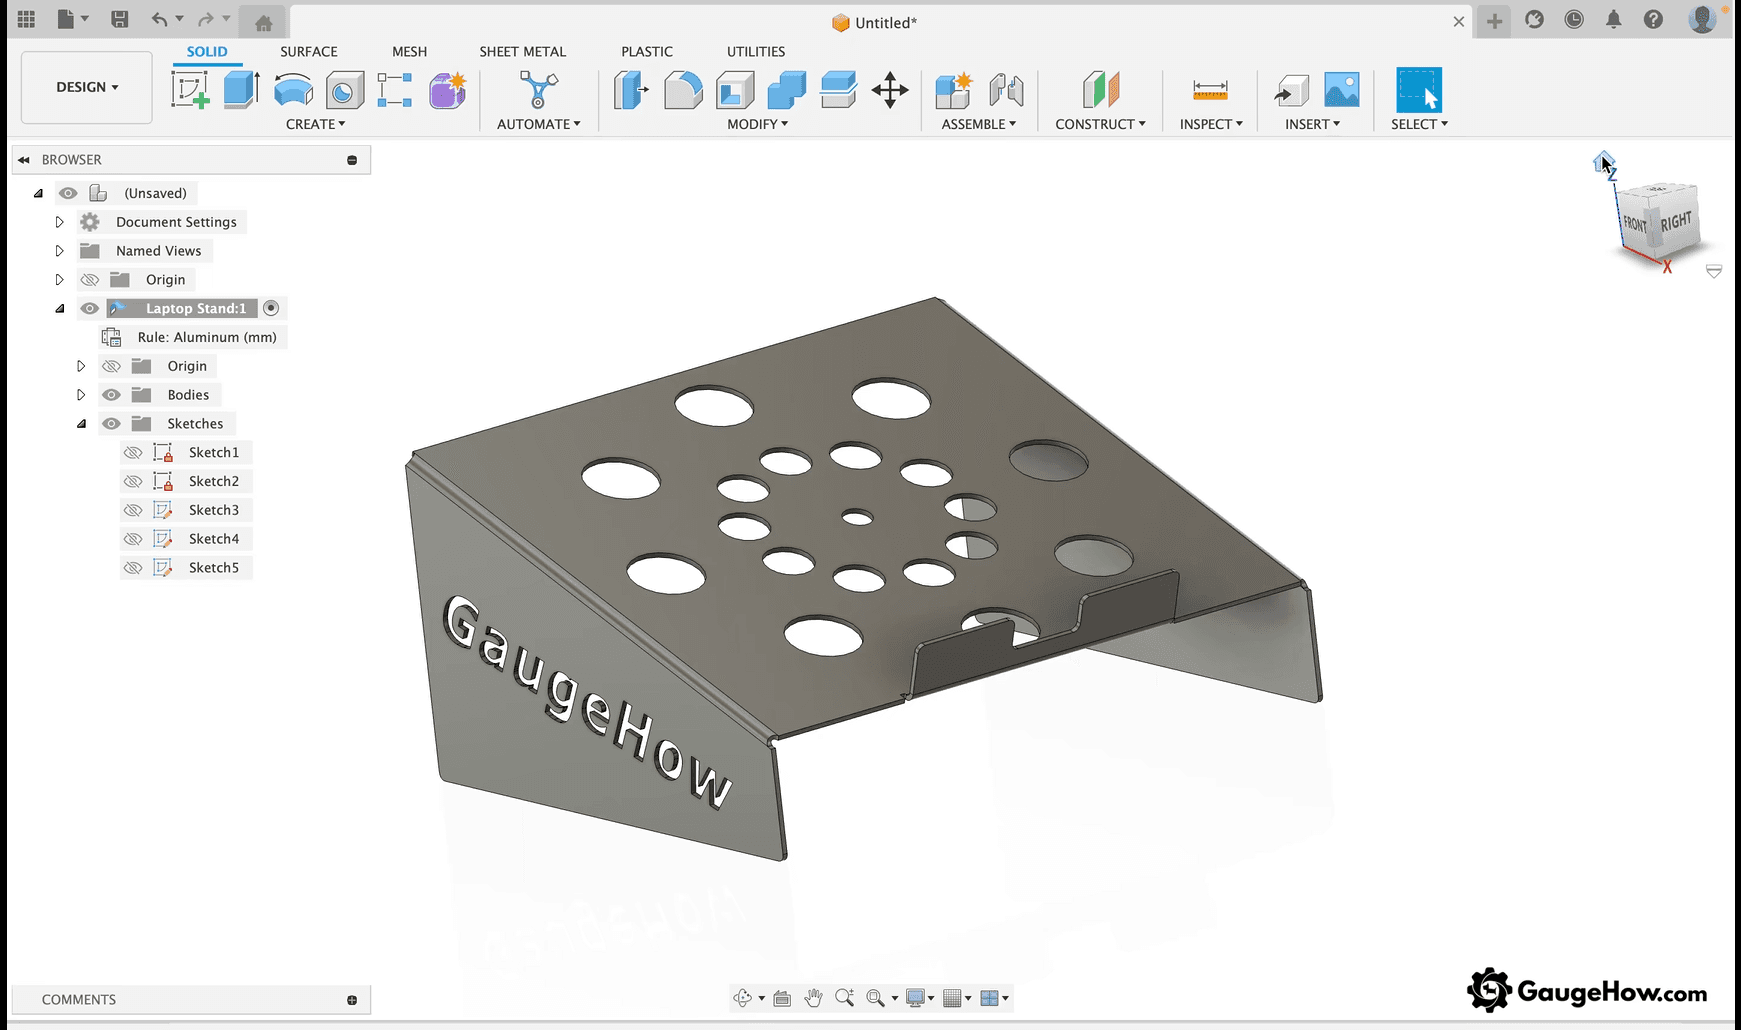1741x1030 pixels.
Task: Switch to the Sheet Metal tab
Action: point(522,51)
